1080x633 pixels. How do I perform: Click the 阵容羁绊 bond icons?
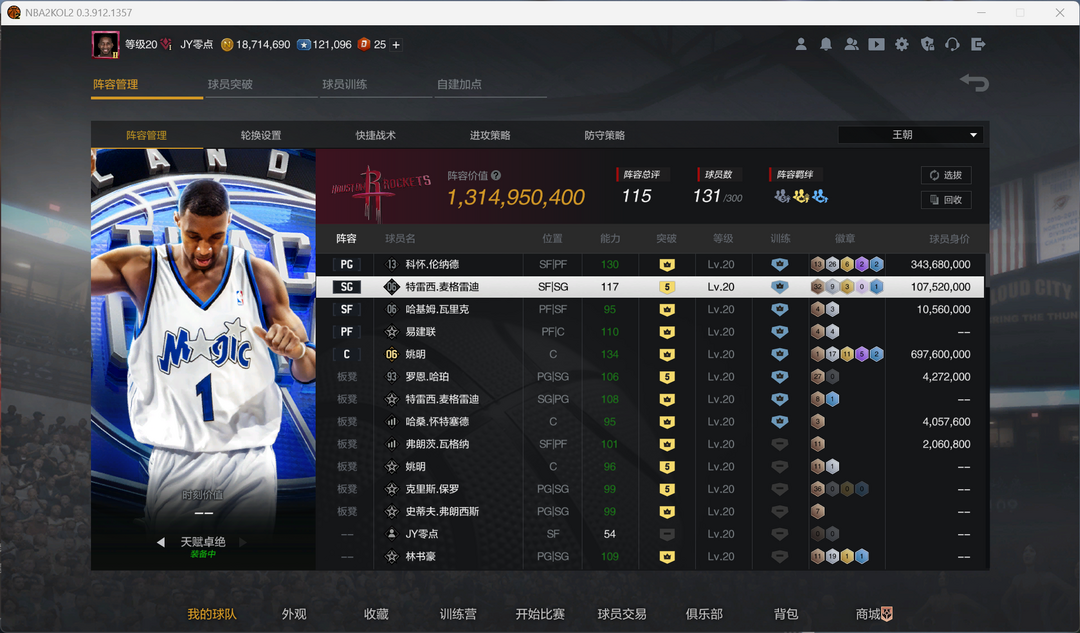click(800, 197)
